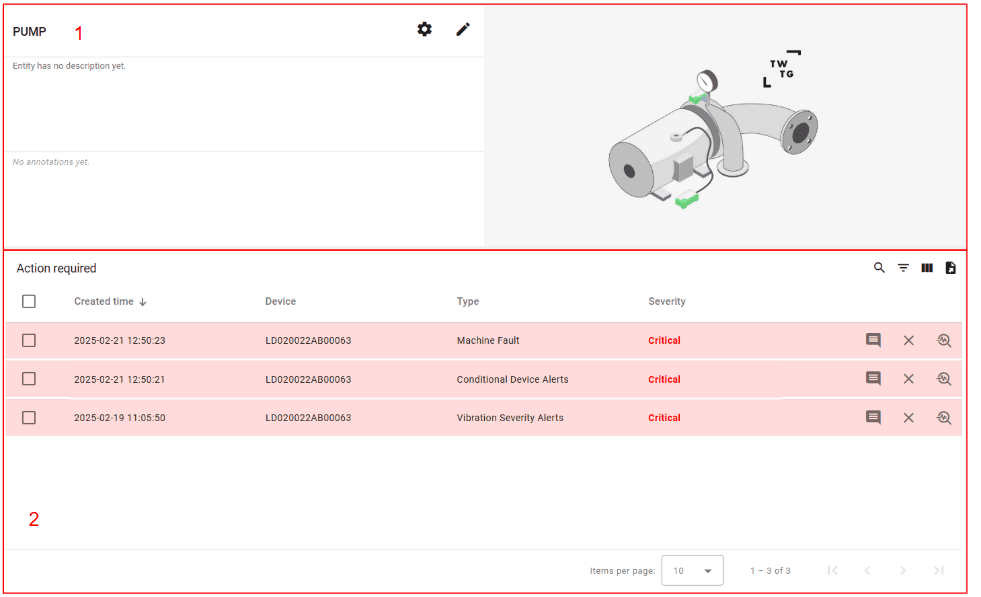Open analysis view for Vibration Severity Alerts
This screenshot has height=597, width=981.
pyautogui.click(x=943, y=417)
